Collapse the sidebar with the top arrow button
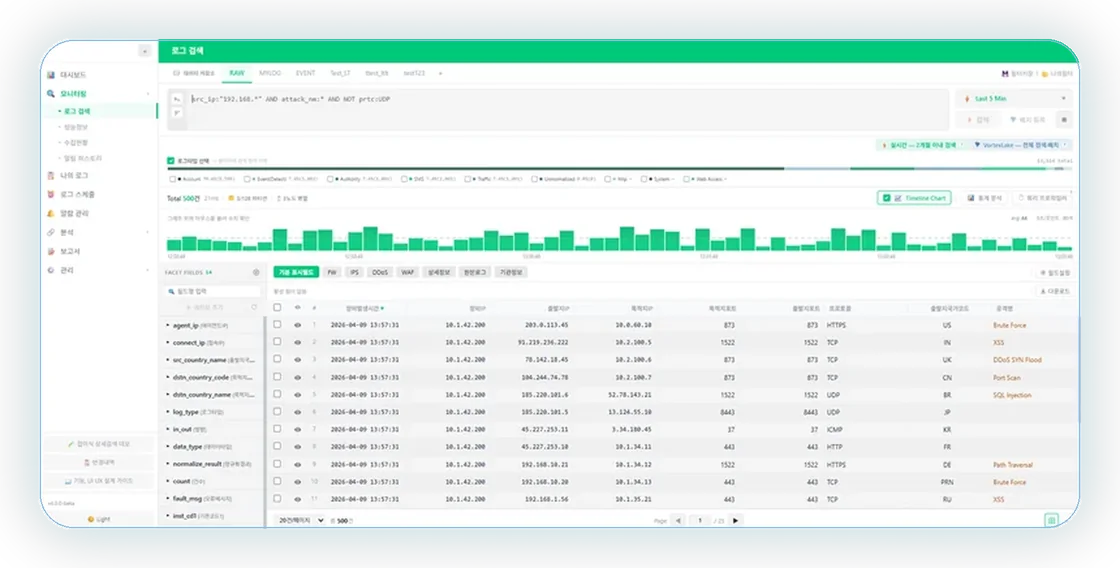The width and height of the screenshot is (1120, 568). pos(145,51)
